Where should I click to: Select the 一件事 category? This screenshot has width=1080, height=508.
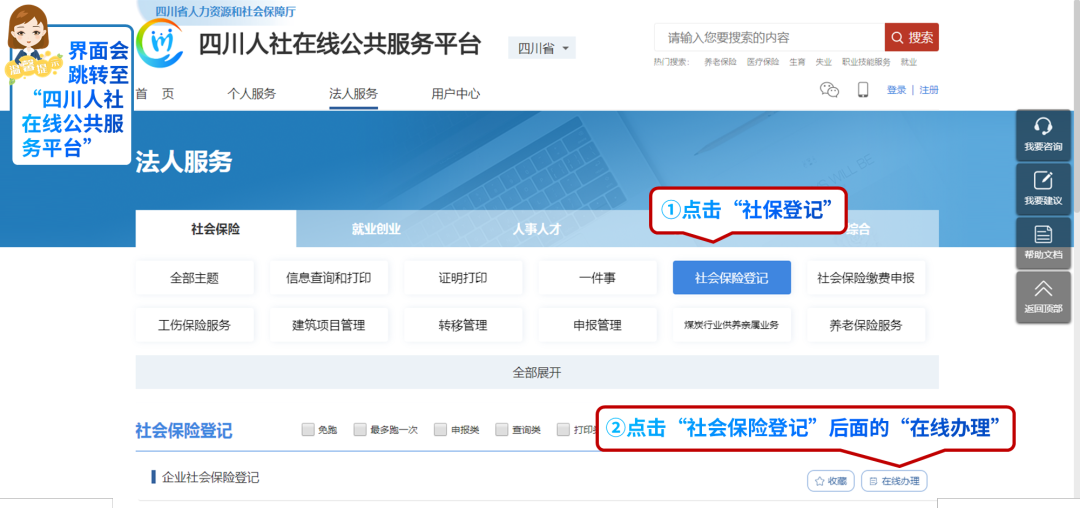[597, 278]
